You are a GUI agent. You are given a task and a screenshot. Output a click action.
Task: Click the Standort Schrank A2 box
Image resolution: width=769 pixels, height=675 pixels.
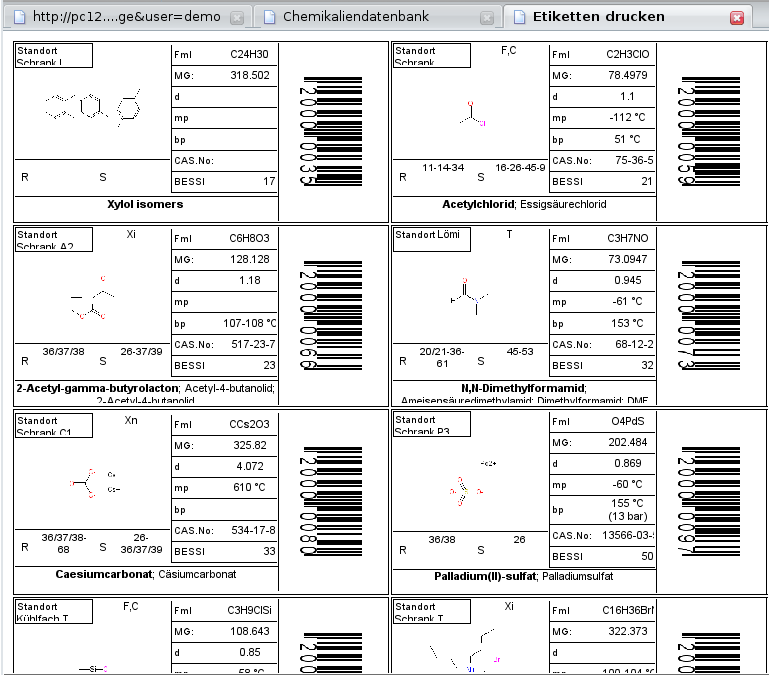point(54,239)
